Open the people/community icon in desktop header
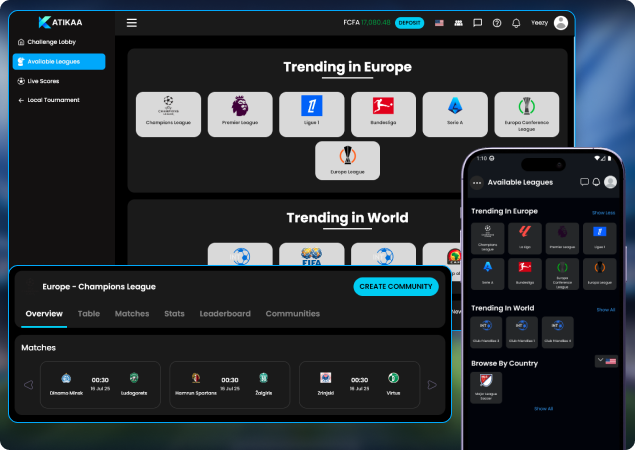 (x=458, y=23)
